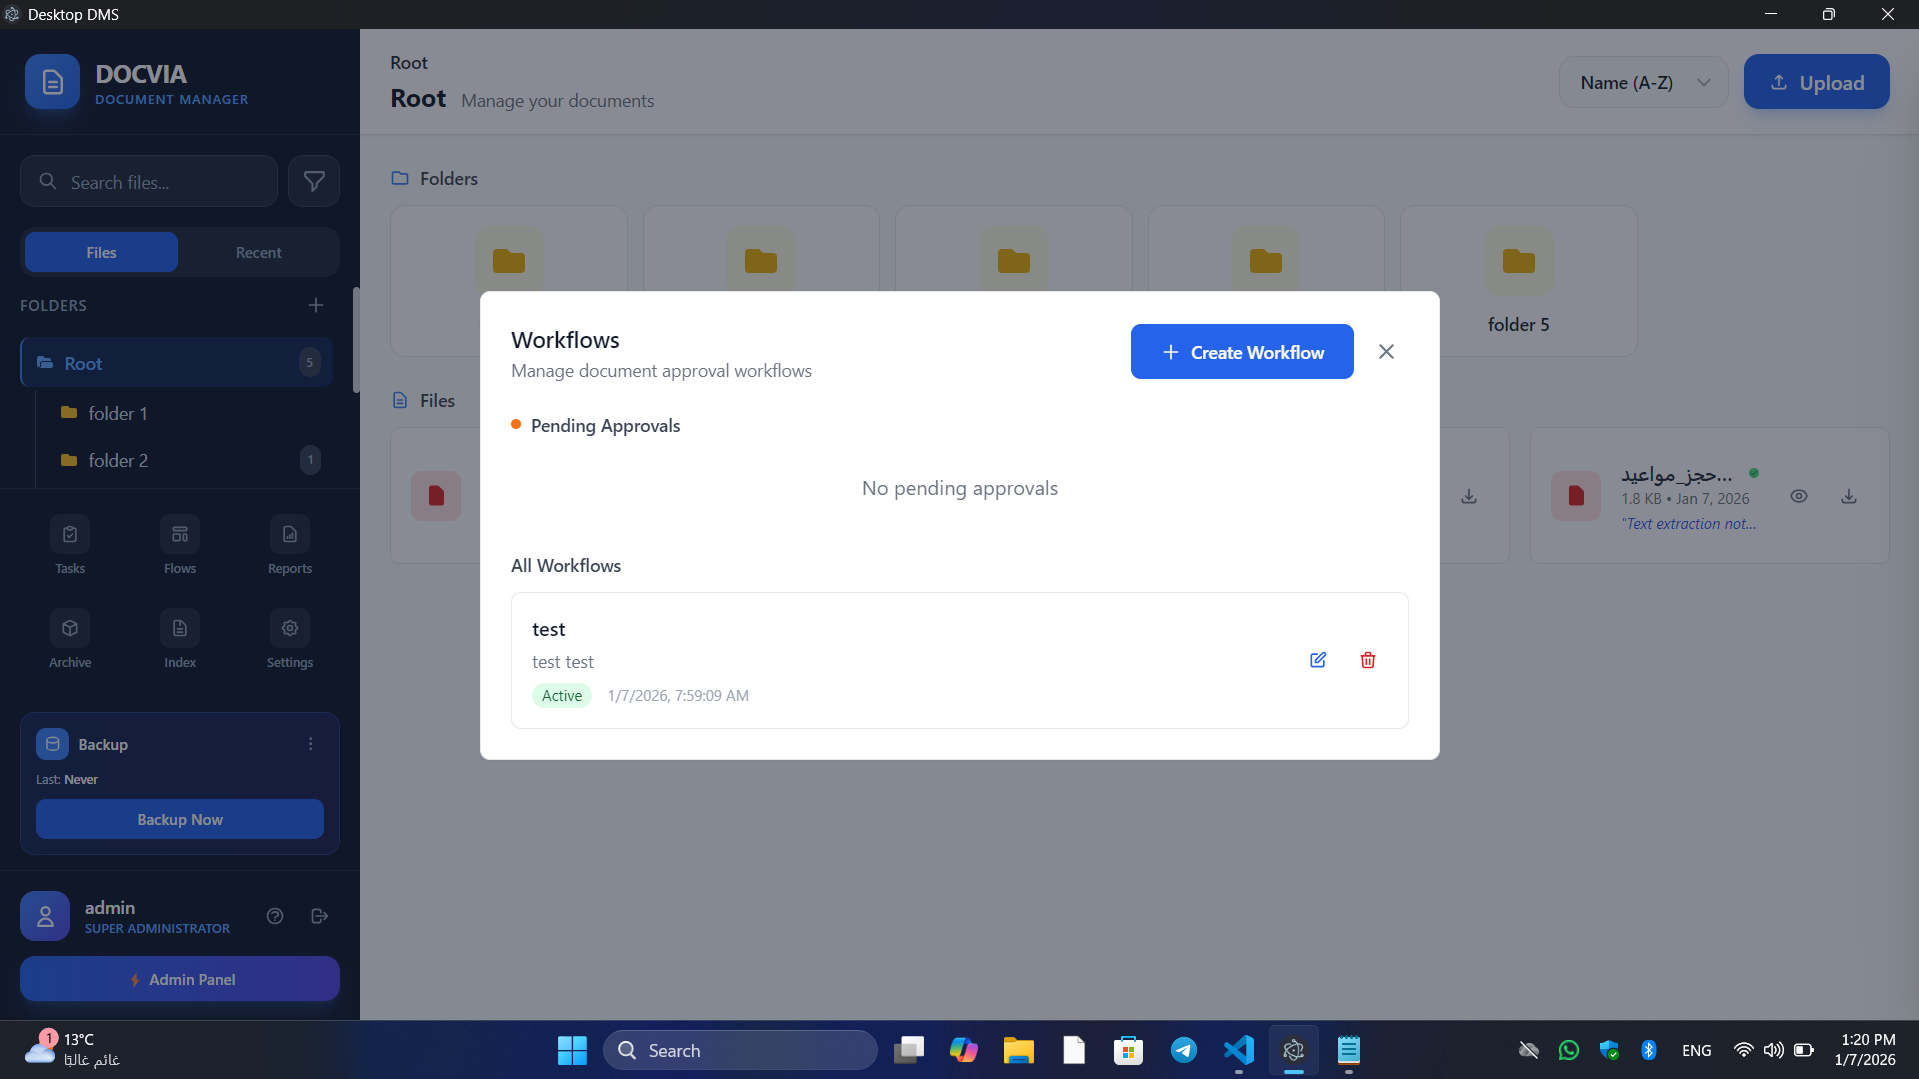Open the Settings gear in sidebar
Viewport: 1919px width, 1079px height.
(290, 628)
